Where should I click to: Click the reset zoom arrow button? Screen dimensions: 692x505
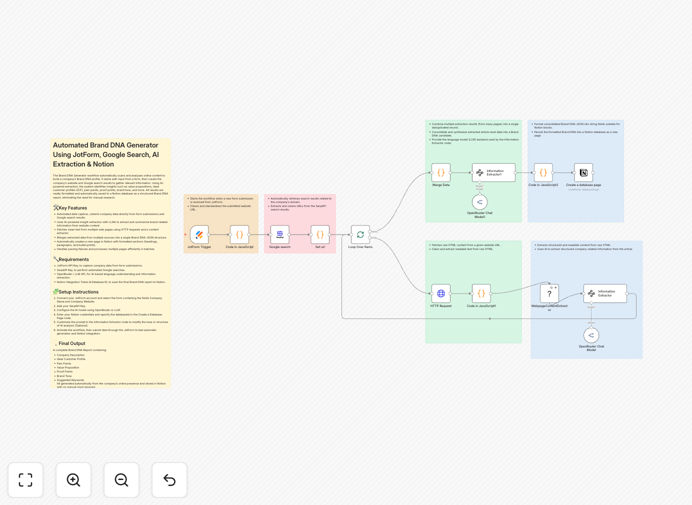pyautogui.click(x=169, y=480)
